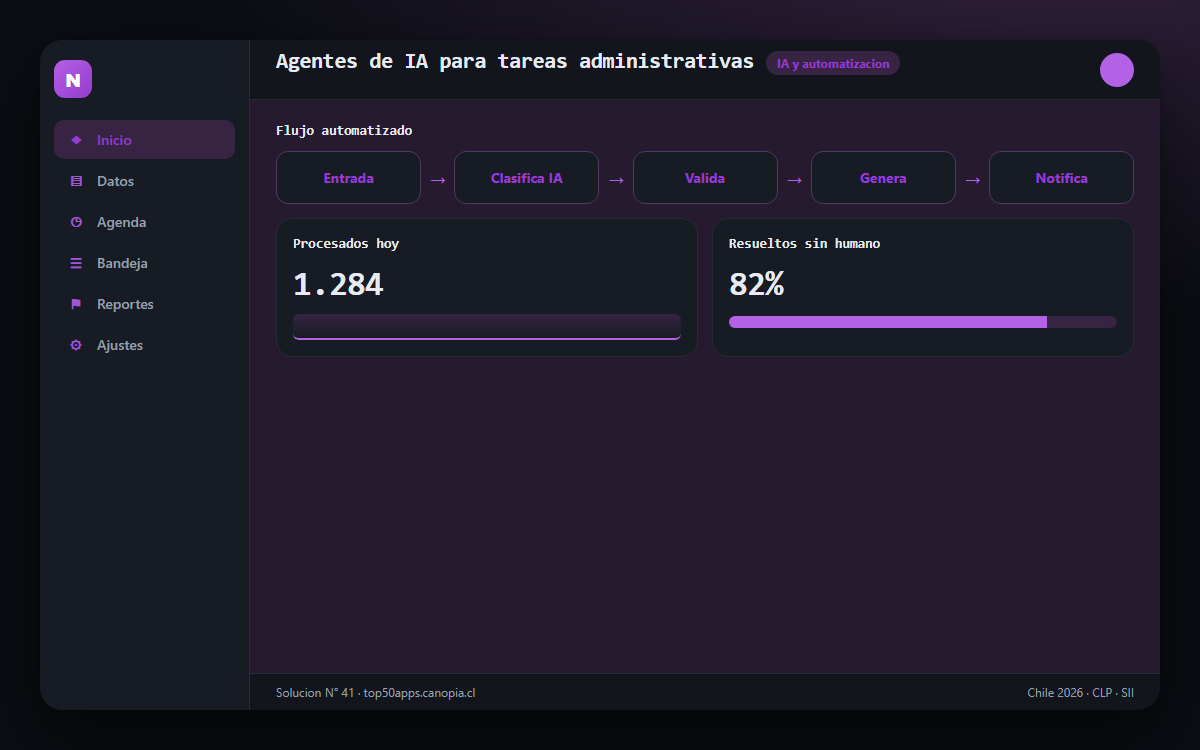The height and width of the screenshot is (750, 1200).
Task: Open the Ajustes section
Action: (144, 345)
